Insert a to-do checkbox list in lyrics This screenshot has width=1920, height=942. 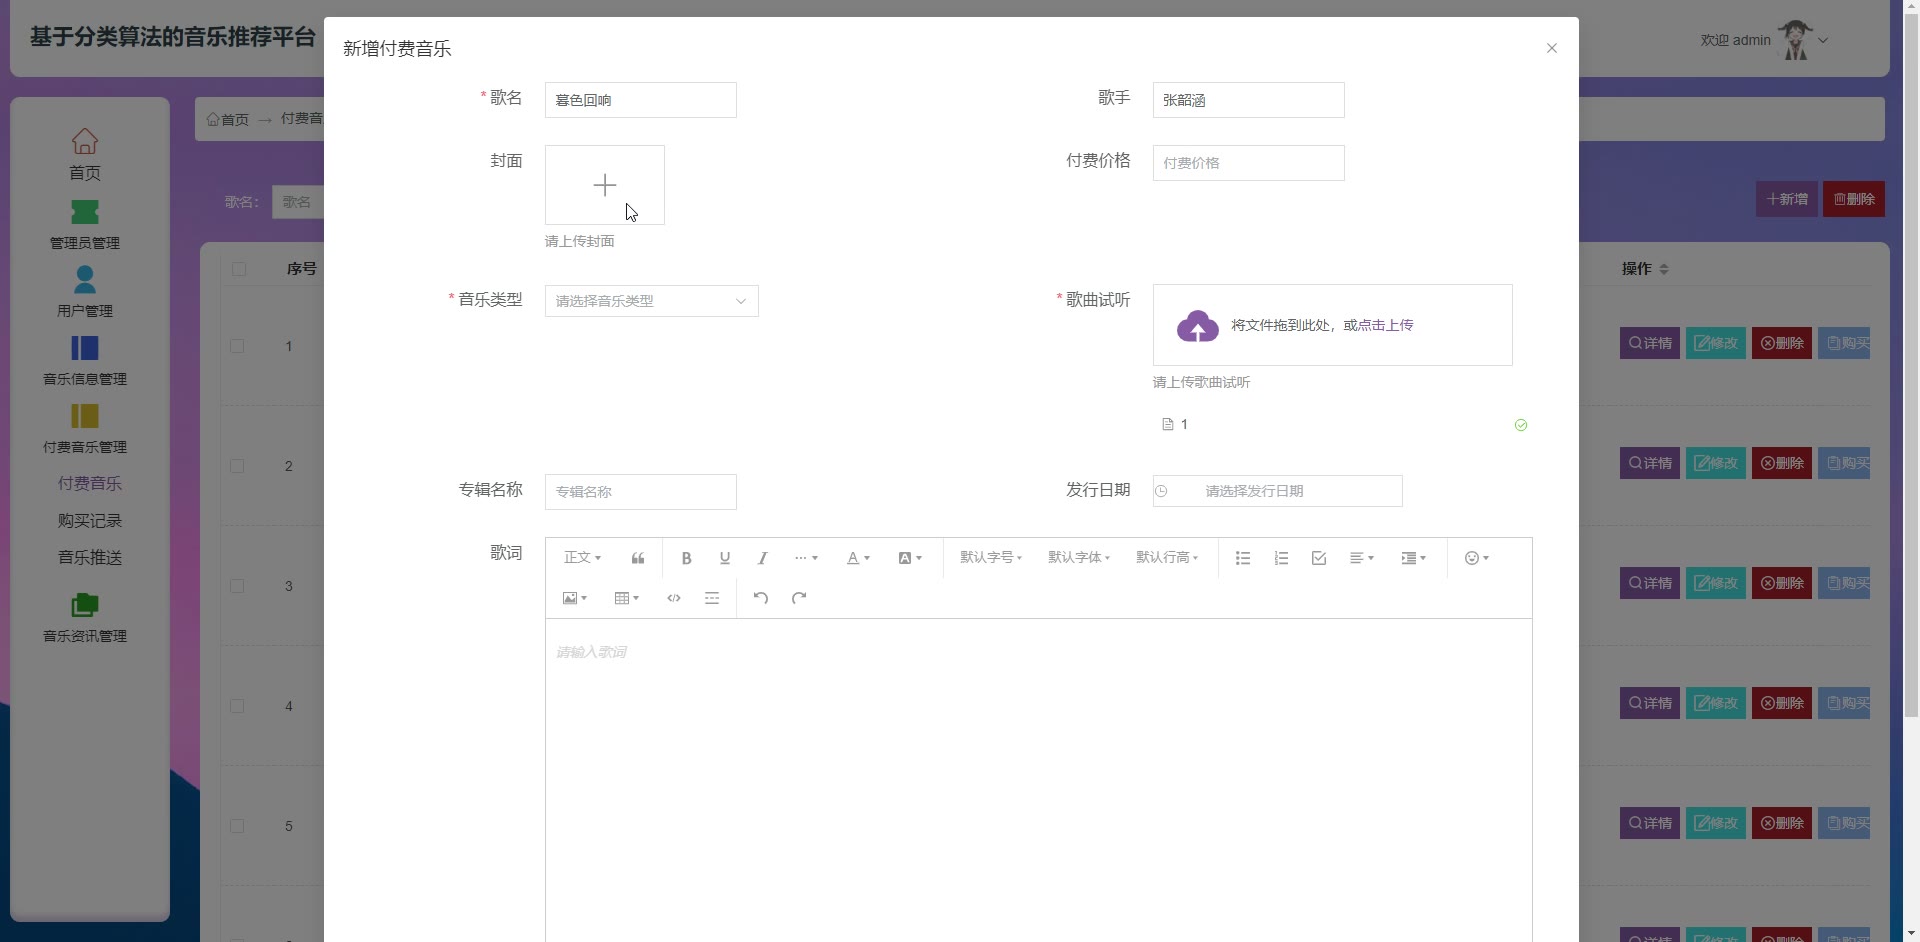pyautogui.click(x=1319, y=558)
